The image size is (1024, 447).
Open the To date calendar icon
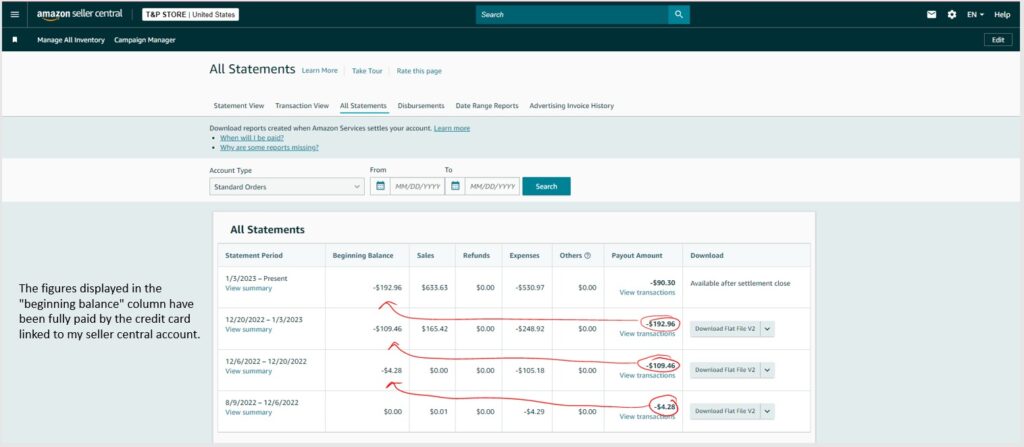point(455,186)
